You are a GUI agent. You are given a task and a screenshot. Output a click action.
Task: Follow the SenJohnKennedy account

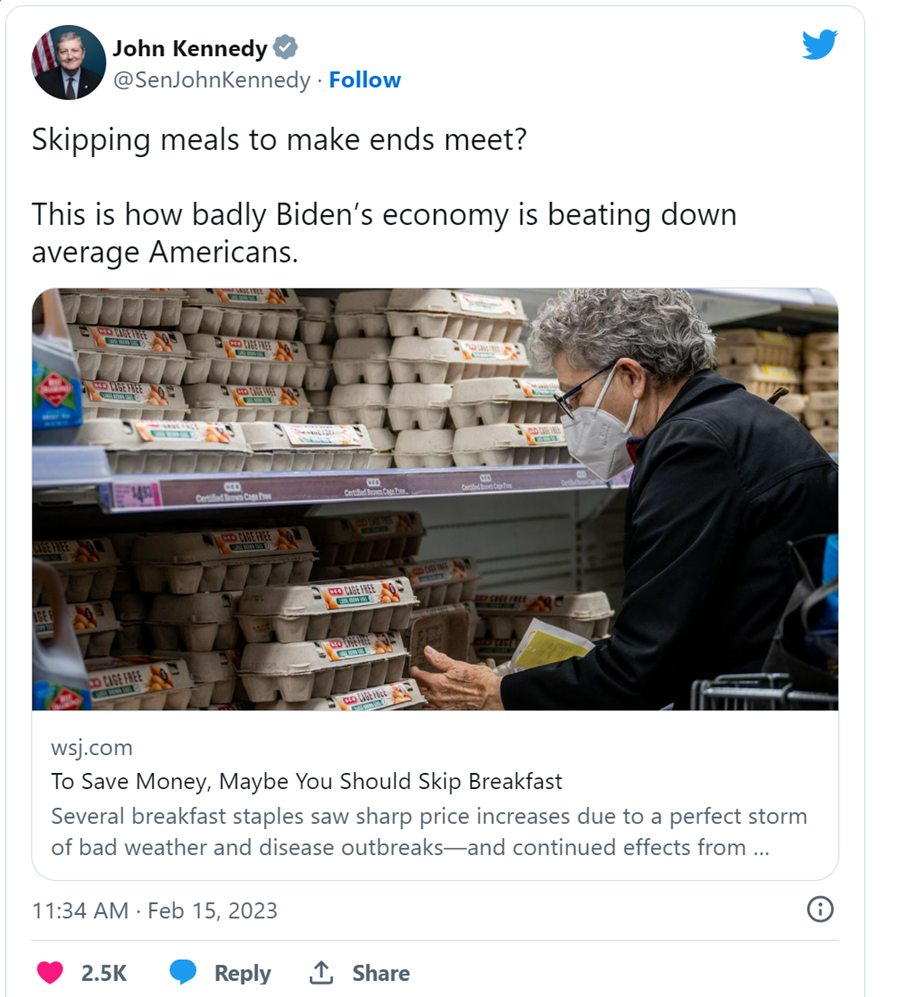click(365, 80)
